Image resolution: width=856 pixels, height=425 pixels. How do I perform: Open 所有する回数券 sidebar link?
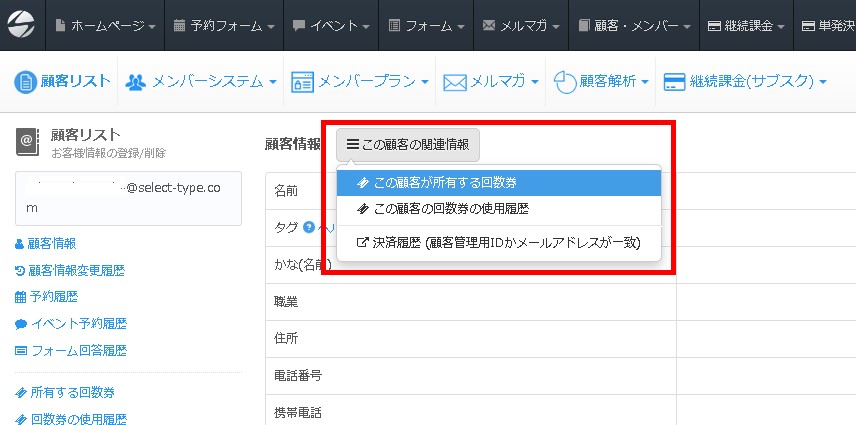coord(73,392)
